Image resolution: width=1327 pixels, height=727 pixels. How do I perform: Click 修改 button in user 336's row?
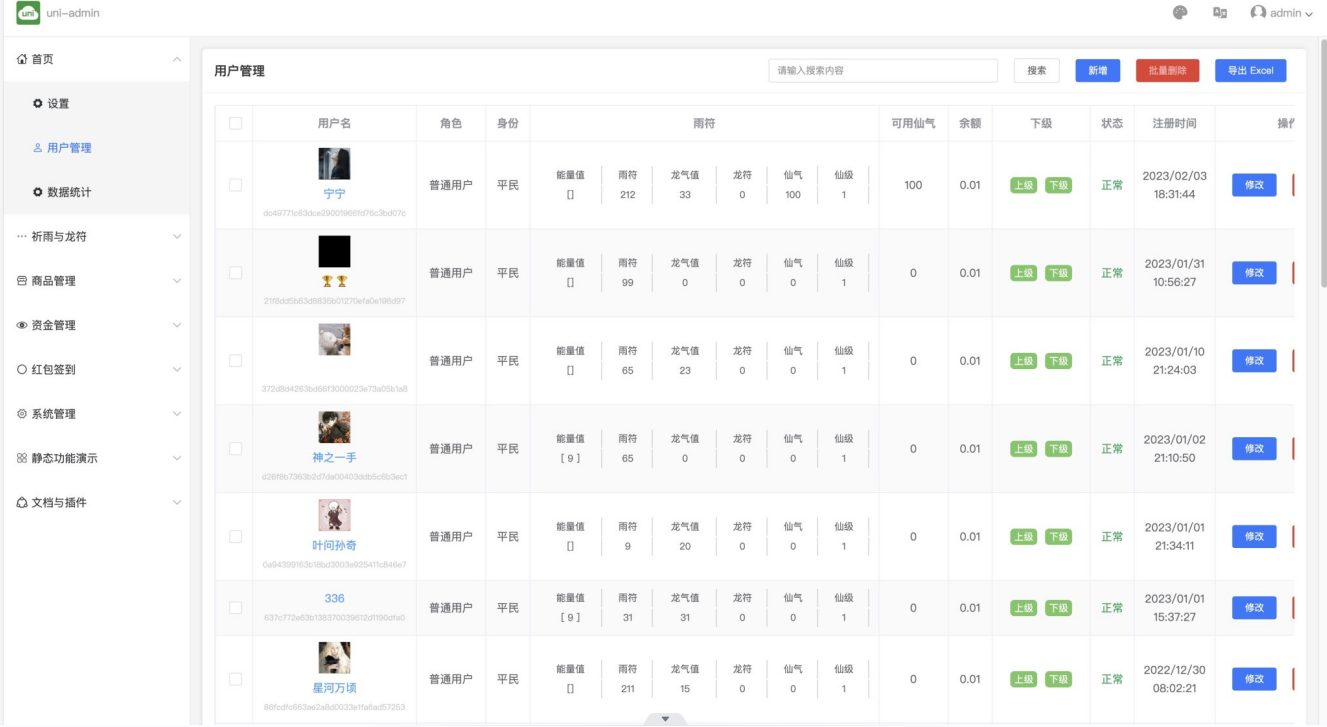coord(1254,608)
